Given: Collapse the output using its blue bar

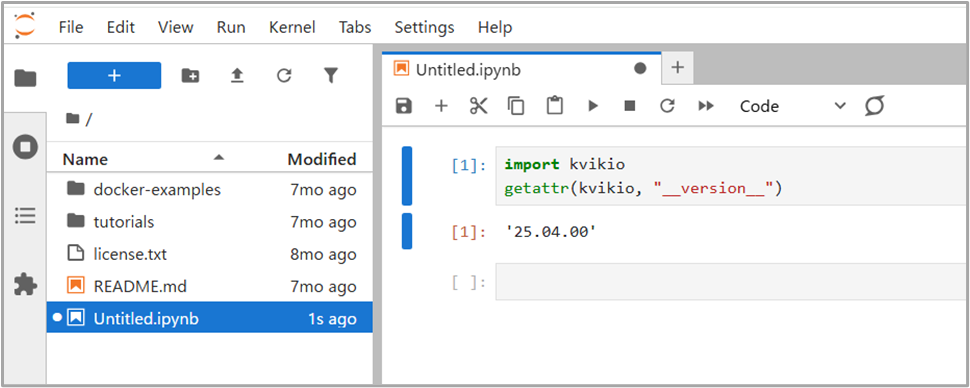Looking at the screenshot, I should 406,231.
